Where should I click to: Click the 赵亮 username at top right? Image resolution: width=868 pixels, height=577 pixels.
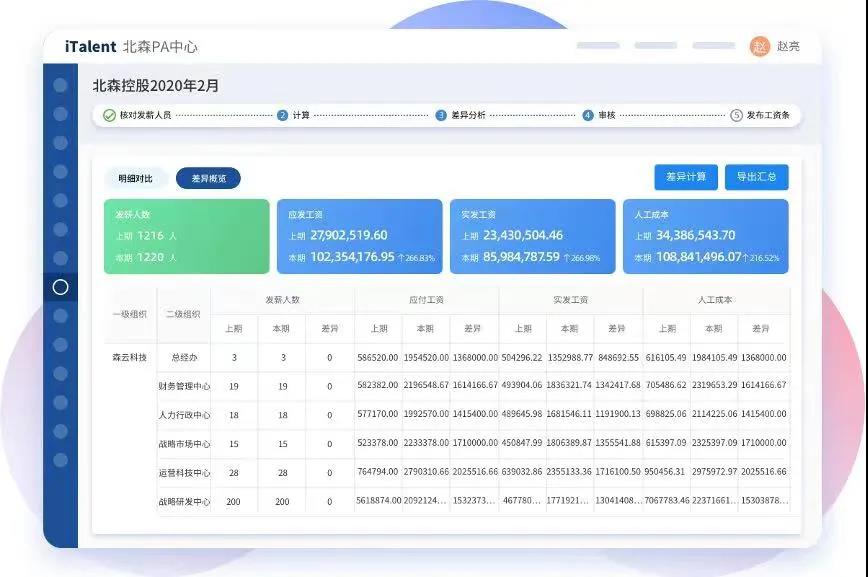click(x=788, y=47)
